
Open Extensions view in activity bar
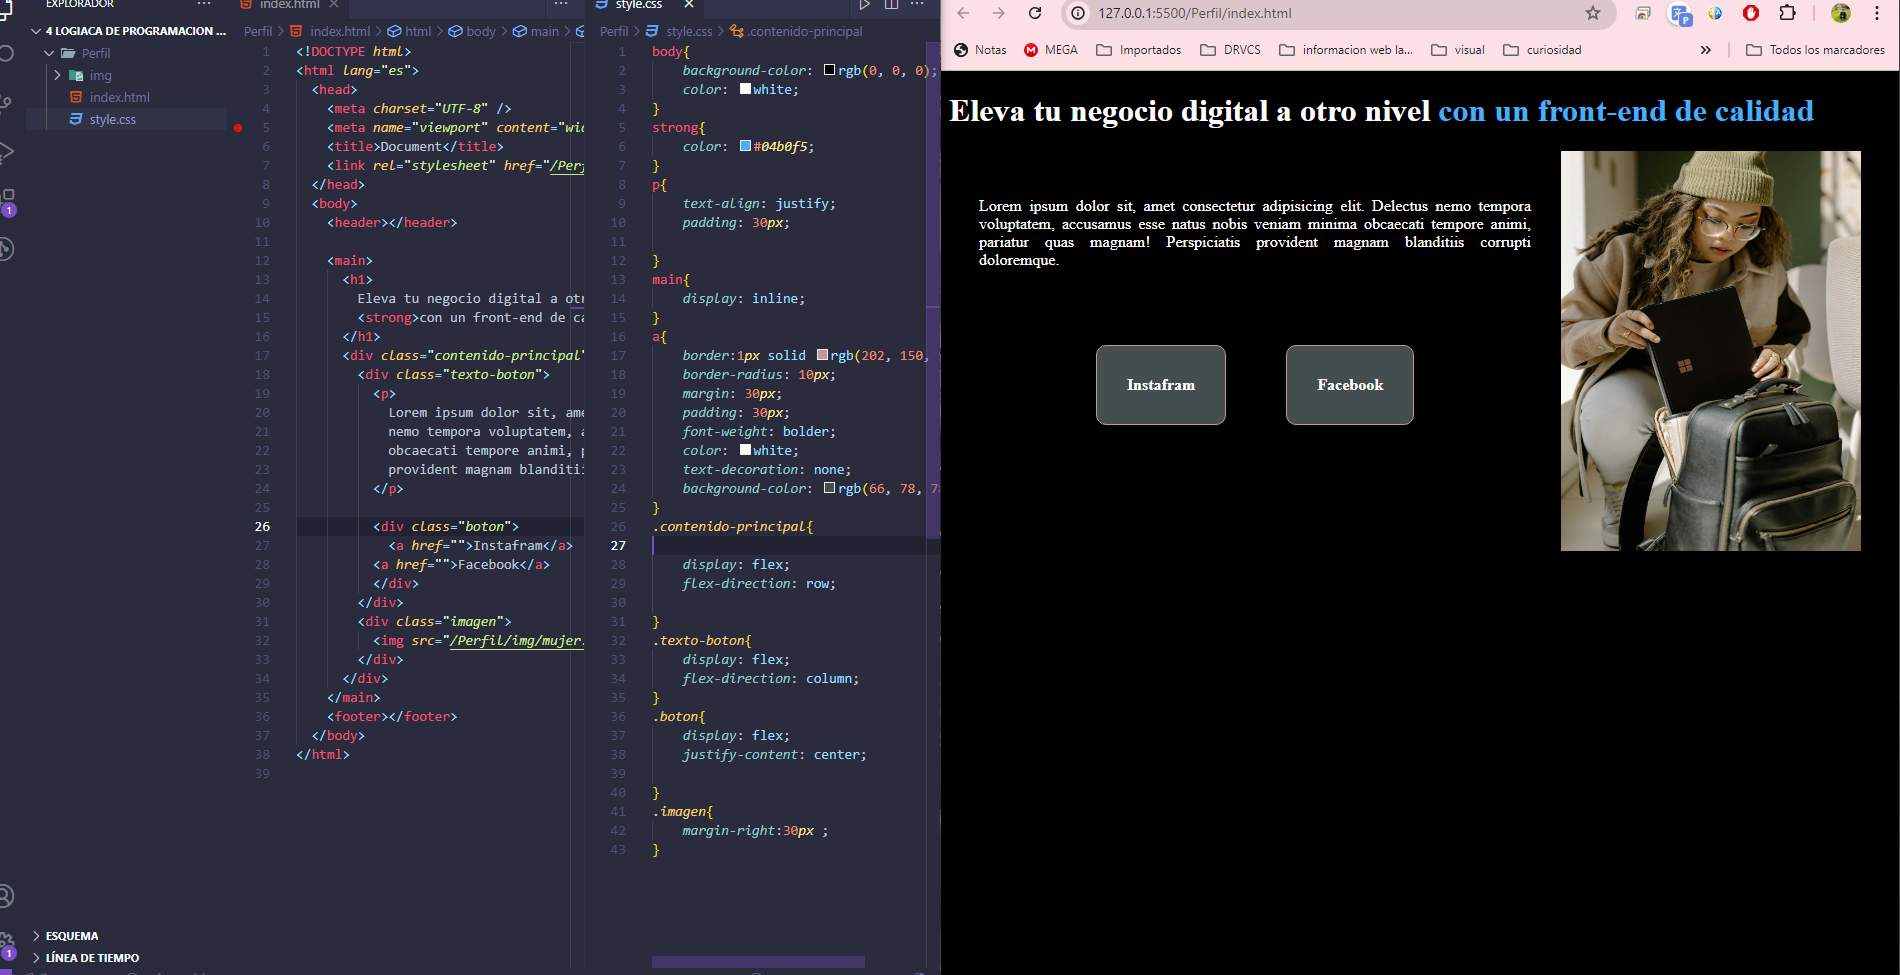point(6,201)
